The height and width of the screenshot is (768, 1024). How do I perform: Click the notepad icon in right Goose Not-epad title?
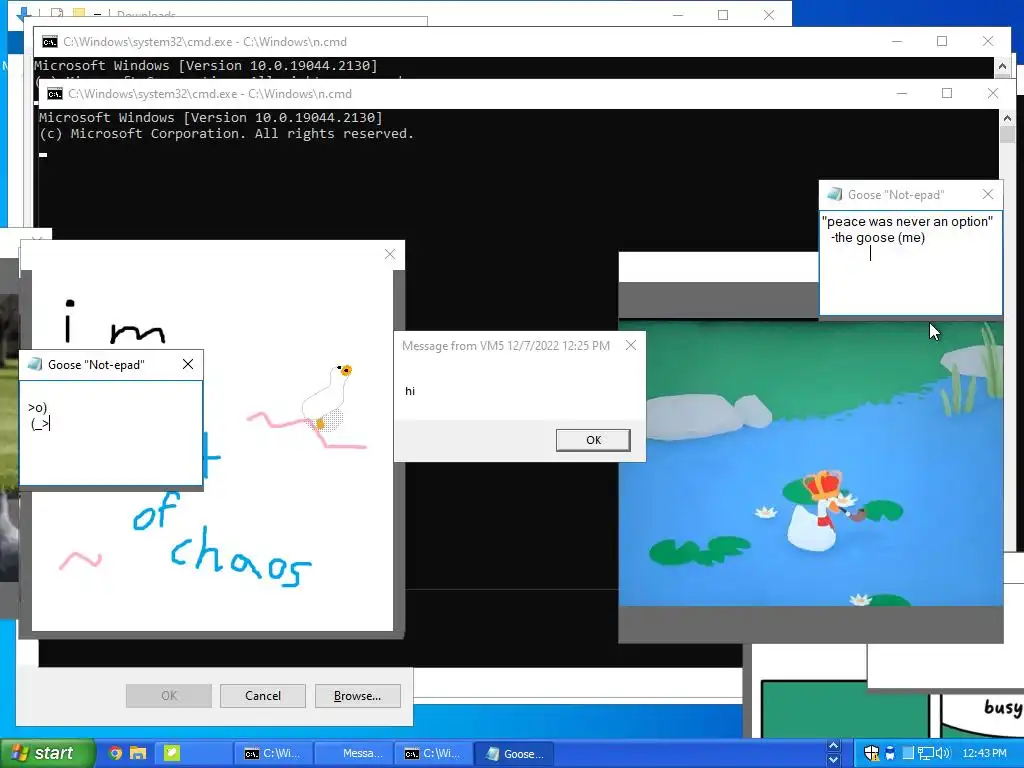pos(834,194)
